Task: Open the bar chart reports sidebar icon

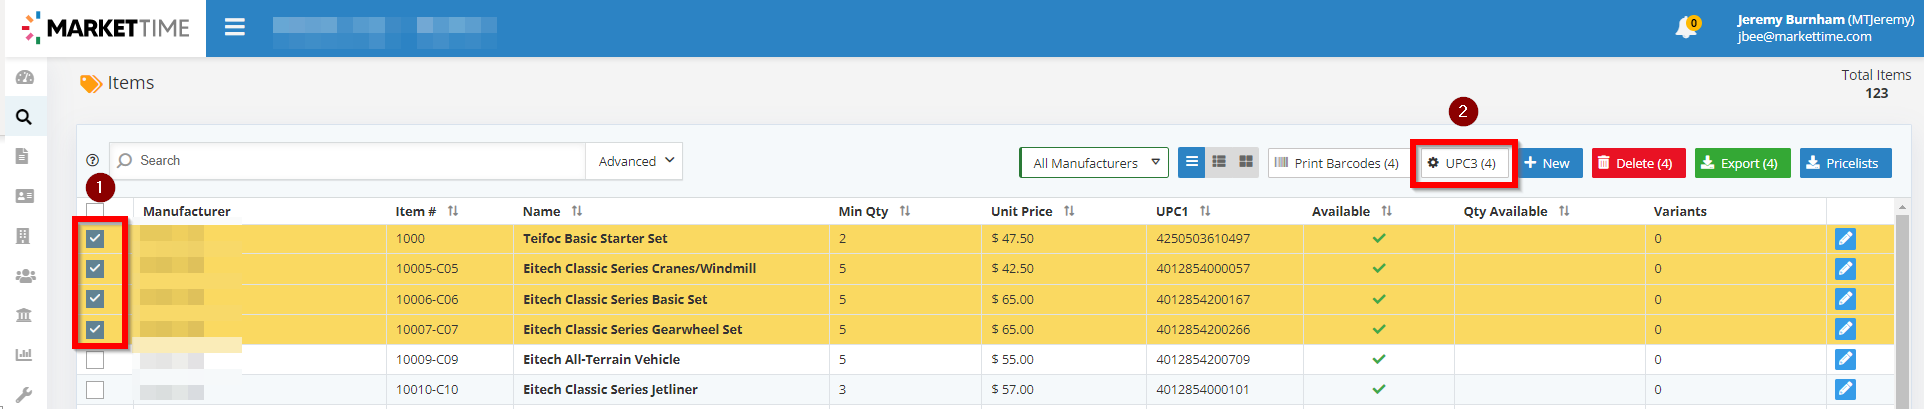Action: 24,354
